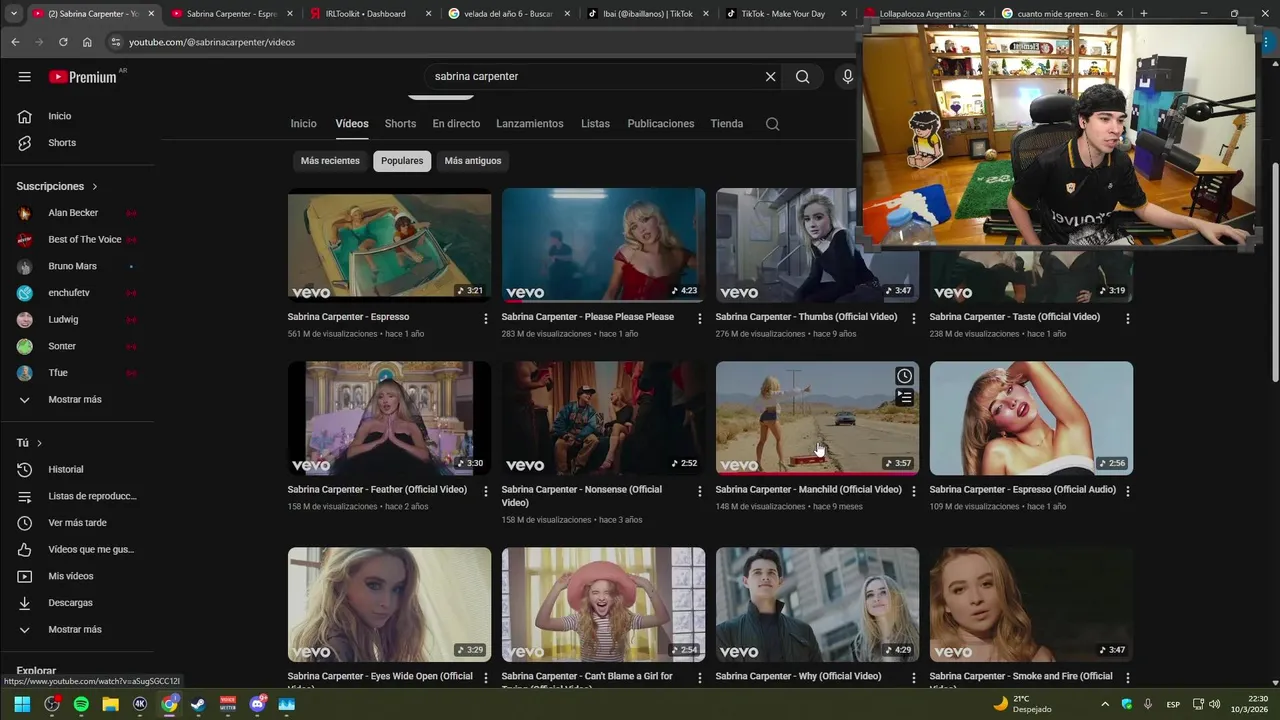Open Discord from the taskbar
This screenshot has width=1280, height=720.
click(257, 704)
